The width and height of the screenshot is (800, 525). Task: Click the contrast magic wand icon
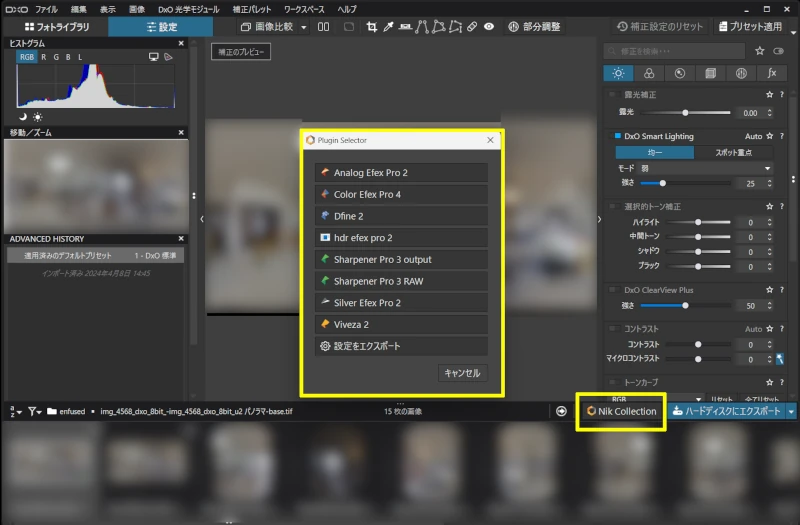pyautogui.click(x=779, y=358)
